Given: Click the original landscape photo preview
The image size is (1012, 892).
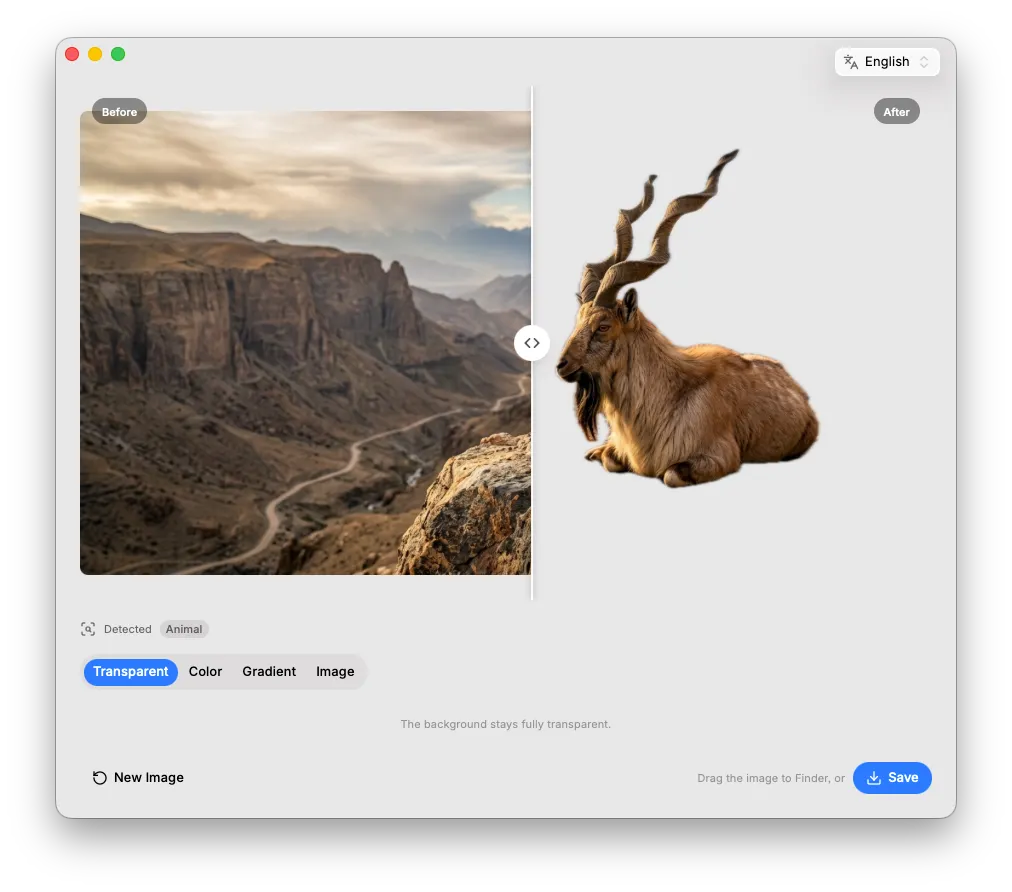Looking at the screenshot, I should (305, 343).
